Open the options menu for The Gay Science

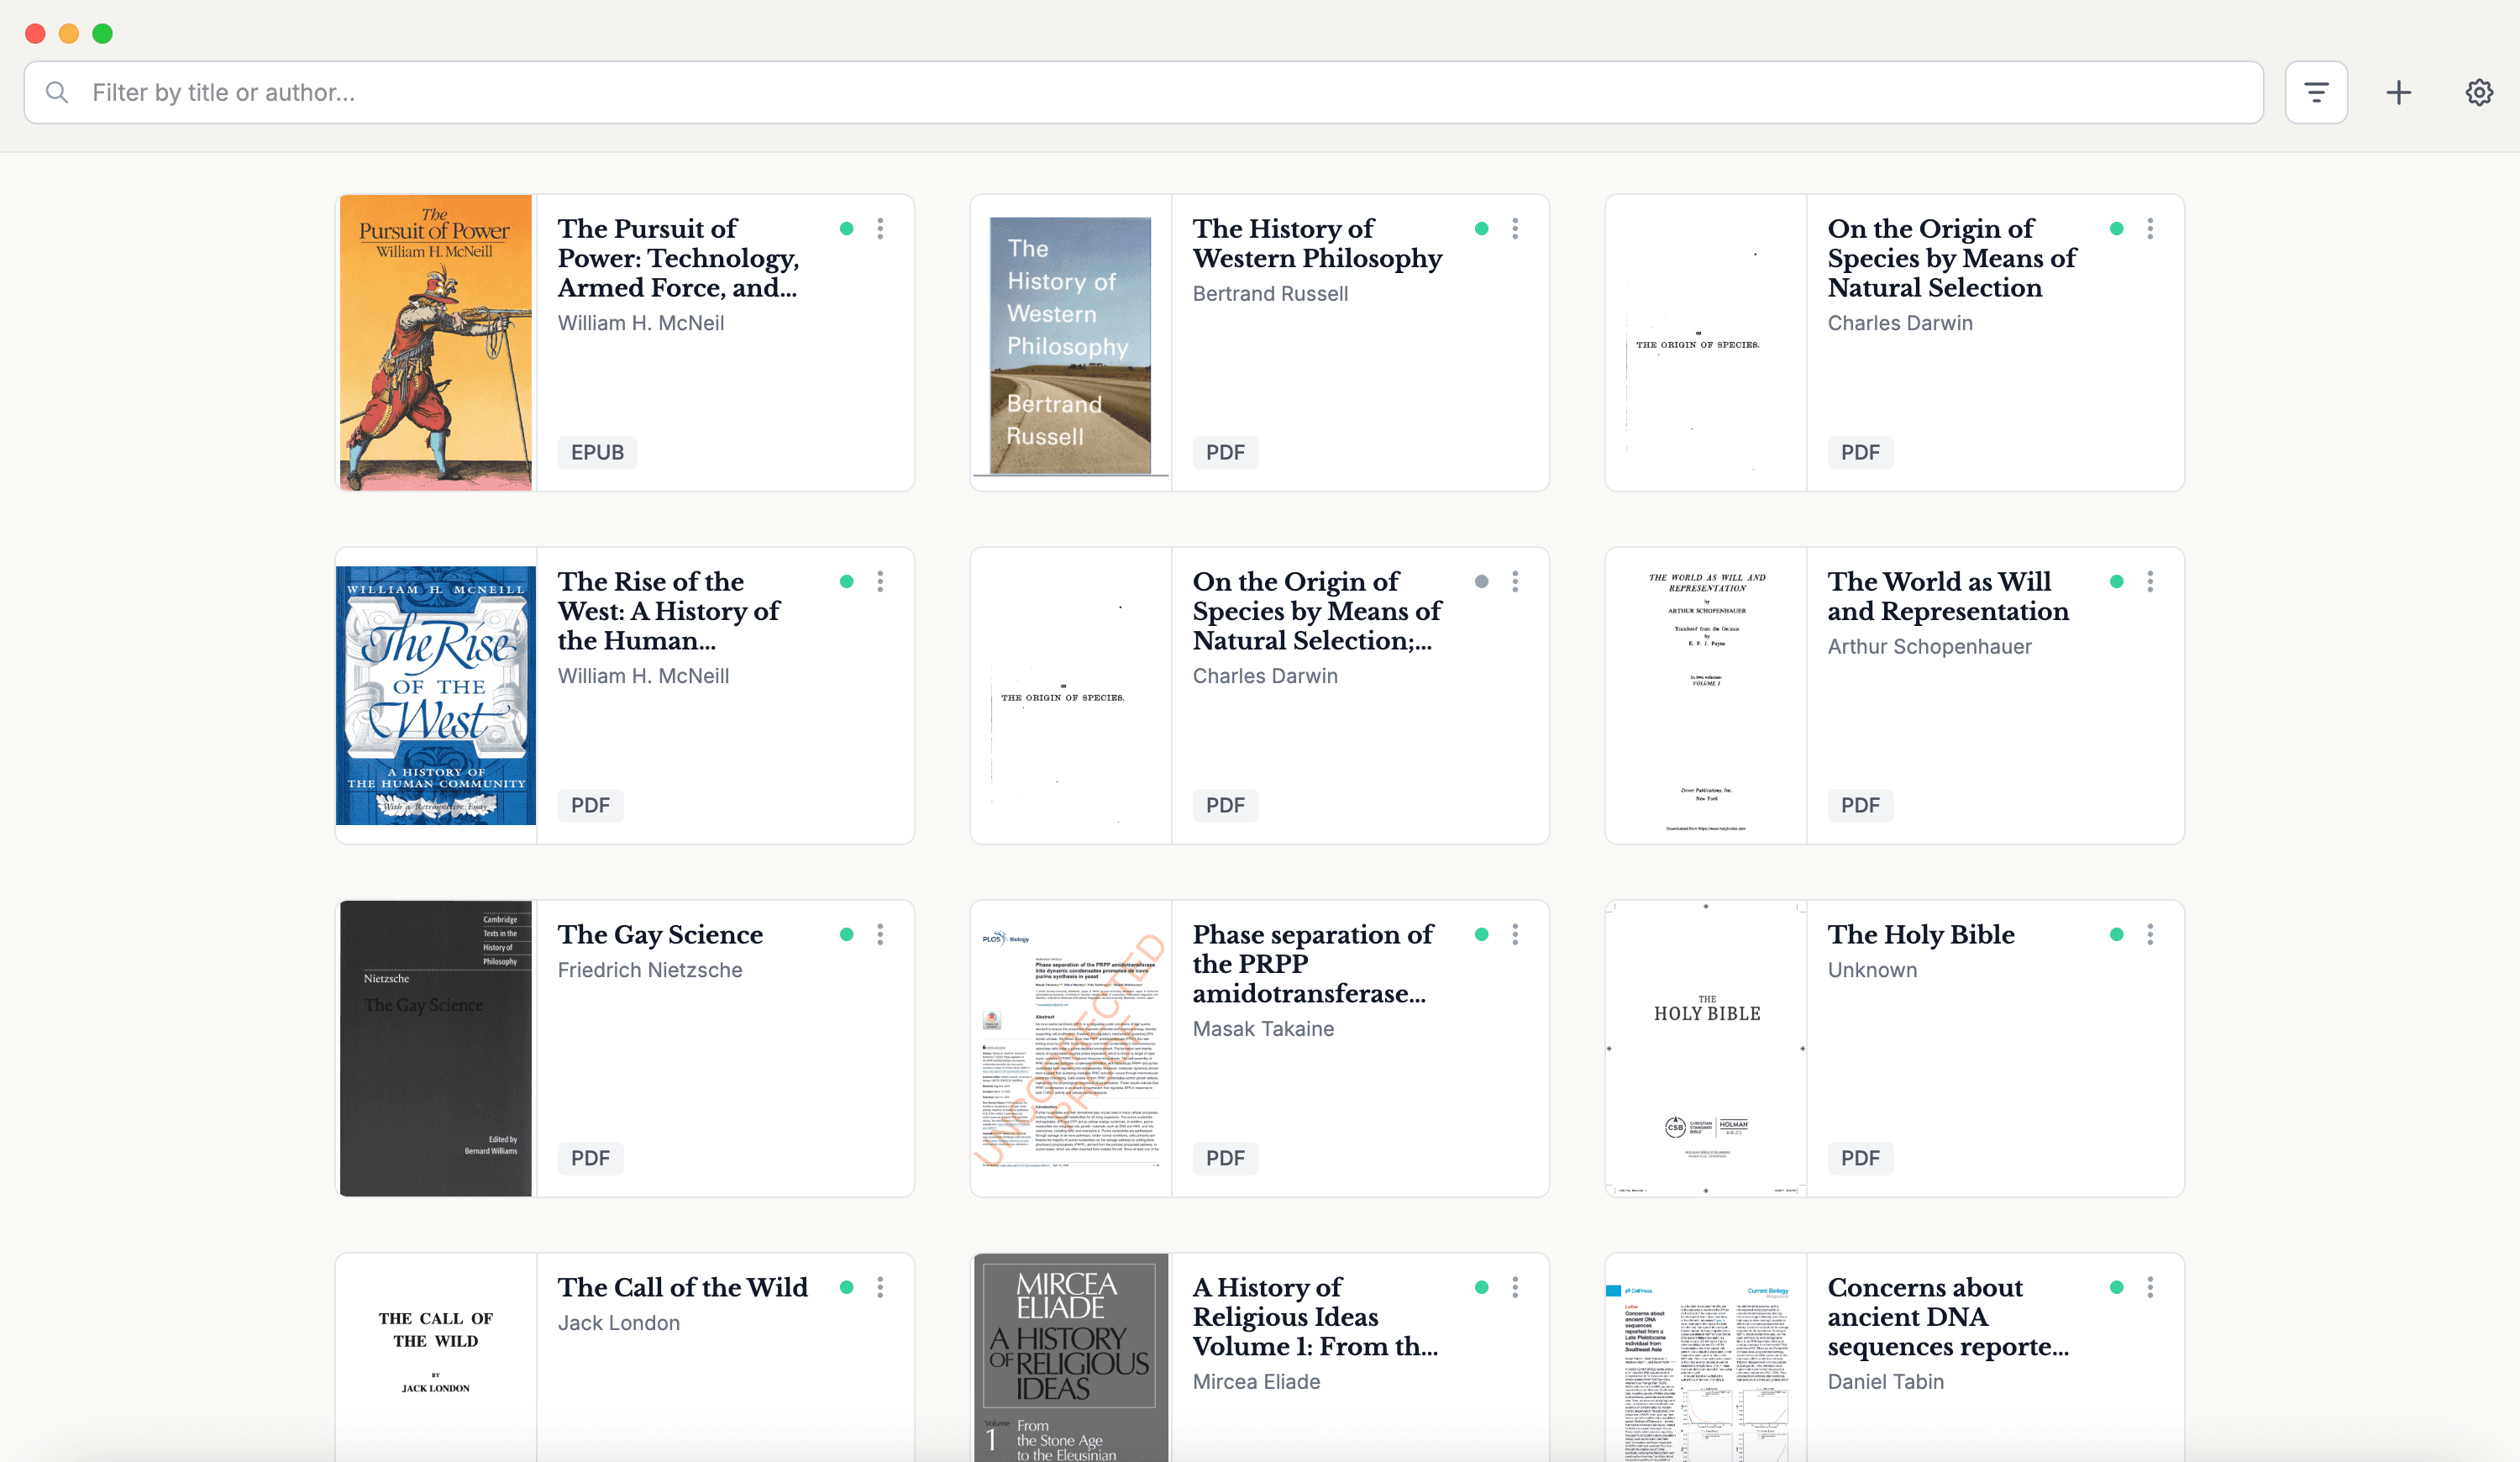click(881, 934)
